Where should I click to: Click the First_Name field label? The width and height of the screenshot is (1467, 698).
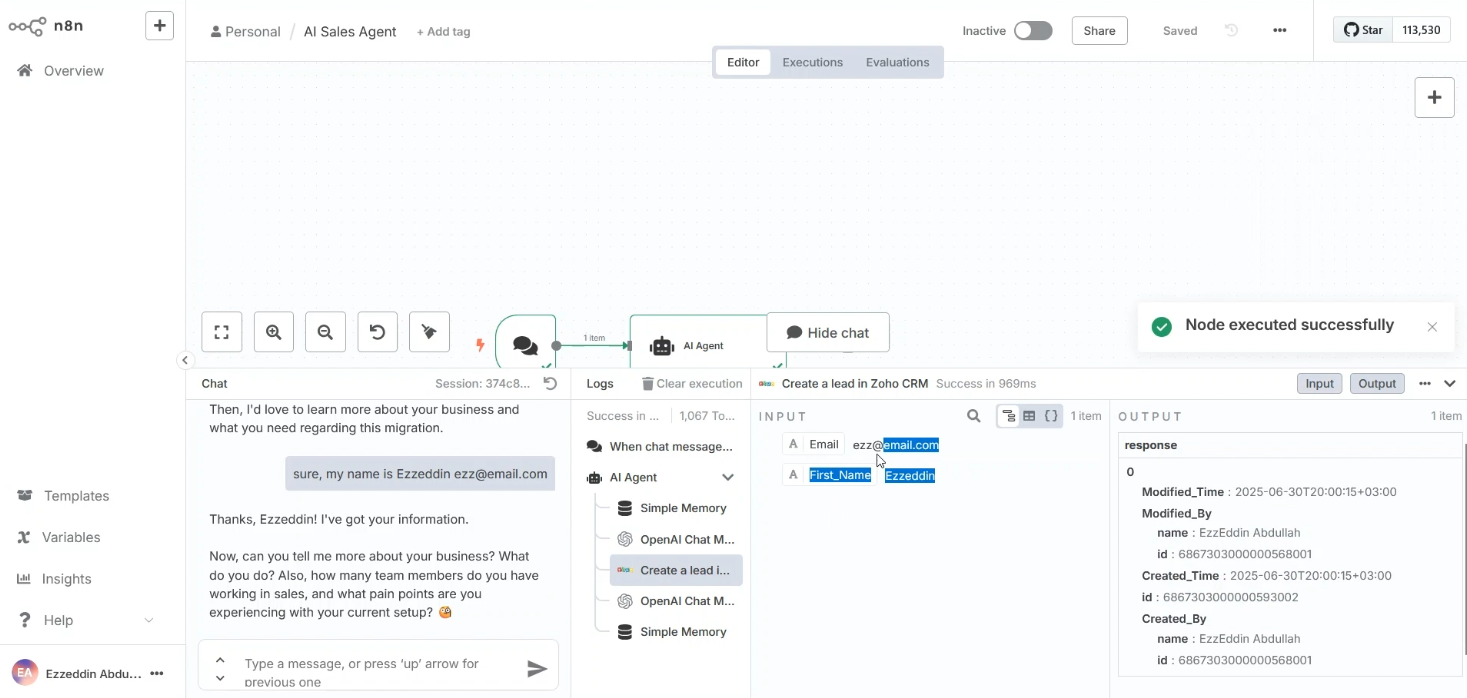(840, 476)
